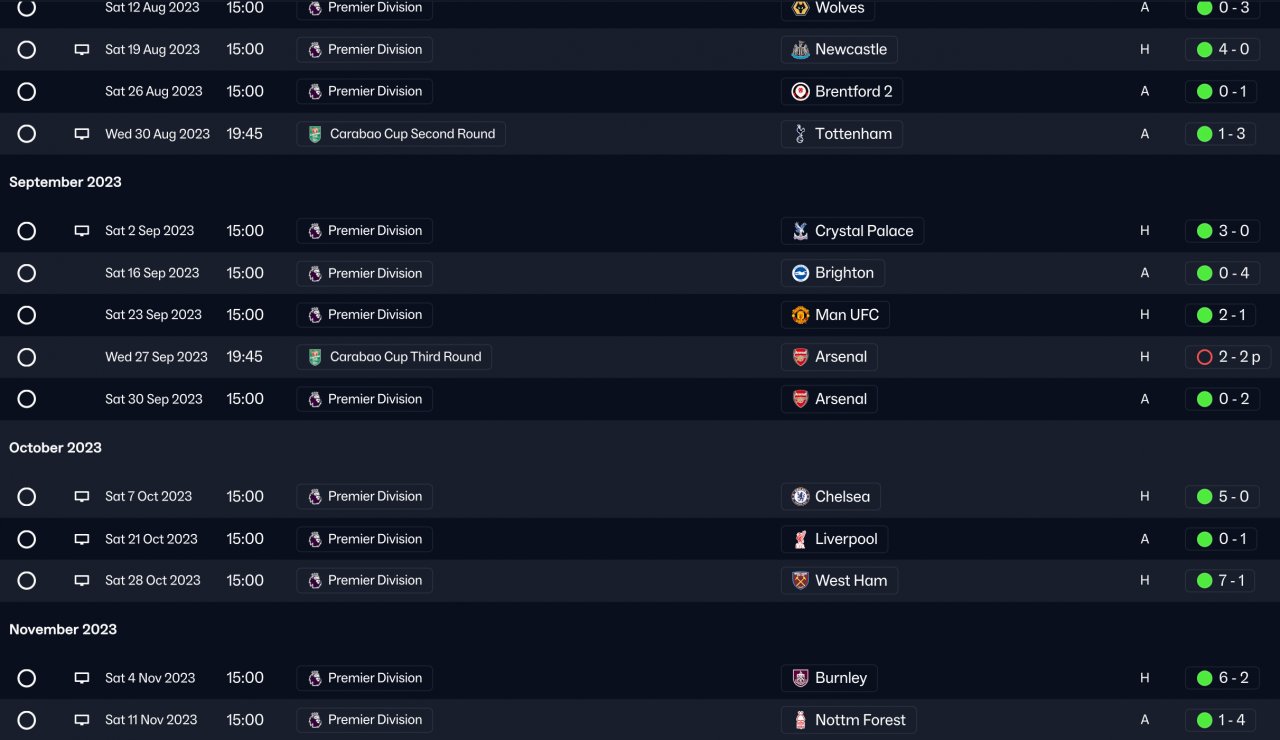Click the TV icon on the Chelsea fixture

(x=82, y=497)
